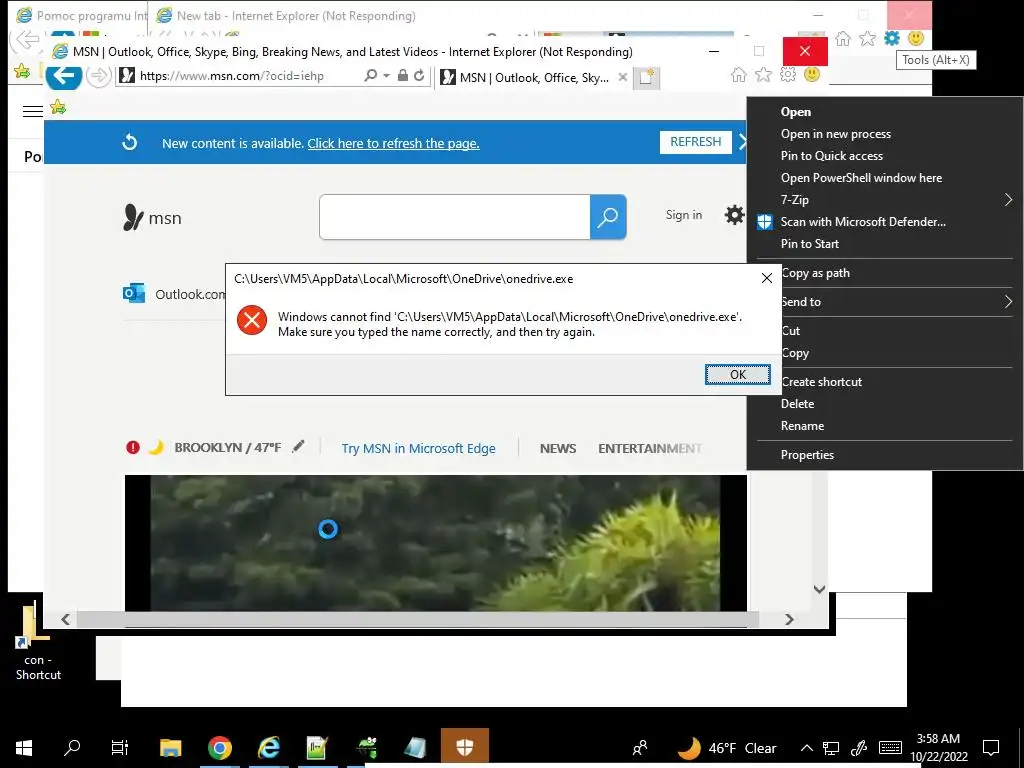
Task: Open the notification center icon
Action: pyautogui.click(x=991, y=748)
